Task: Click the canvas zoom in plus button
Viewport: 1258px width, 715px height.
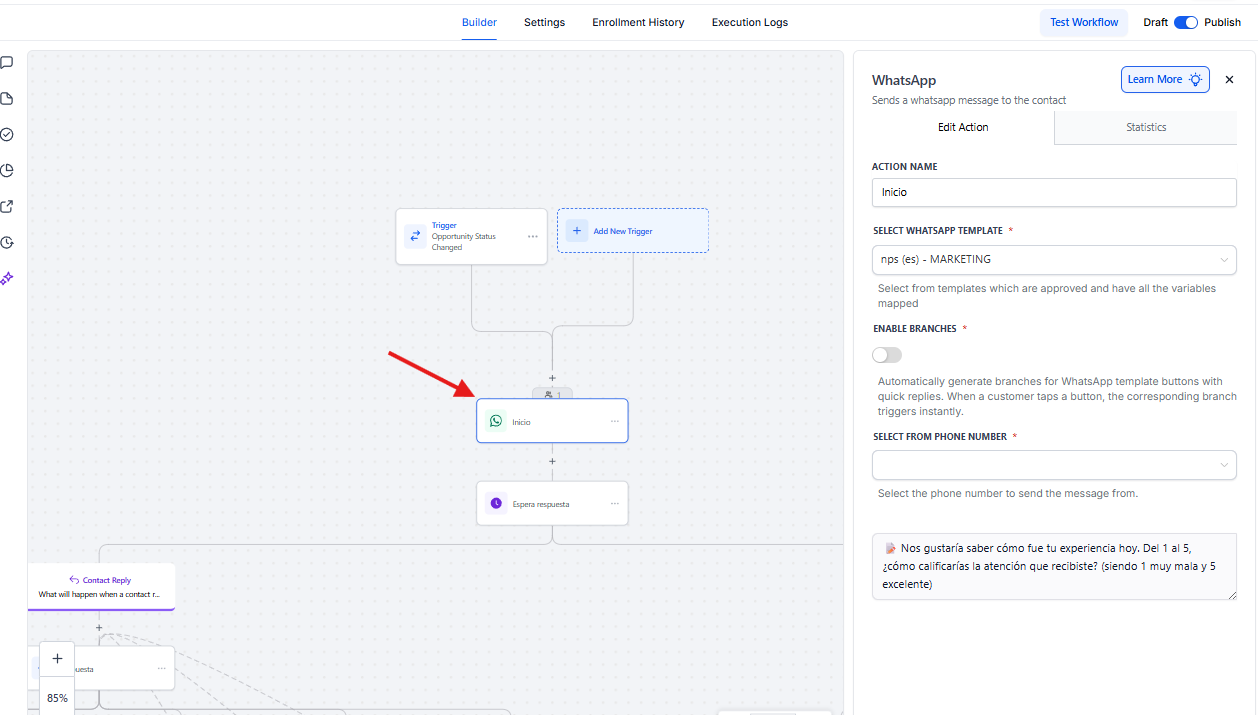Action: pos(57,658)
